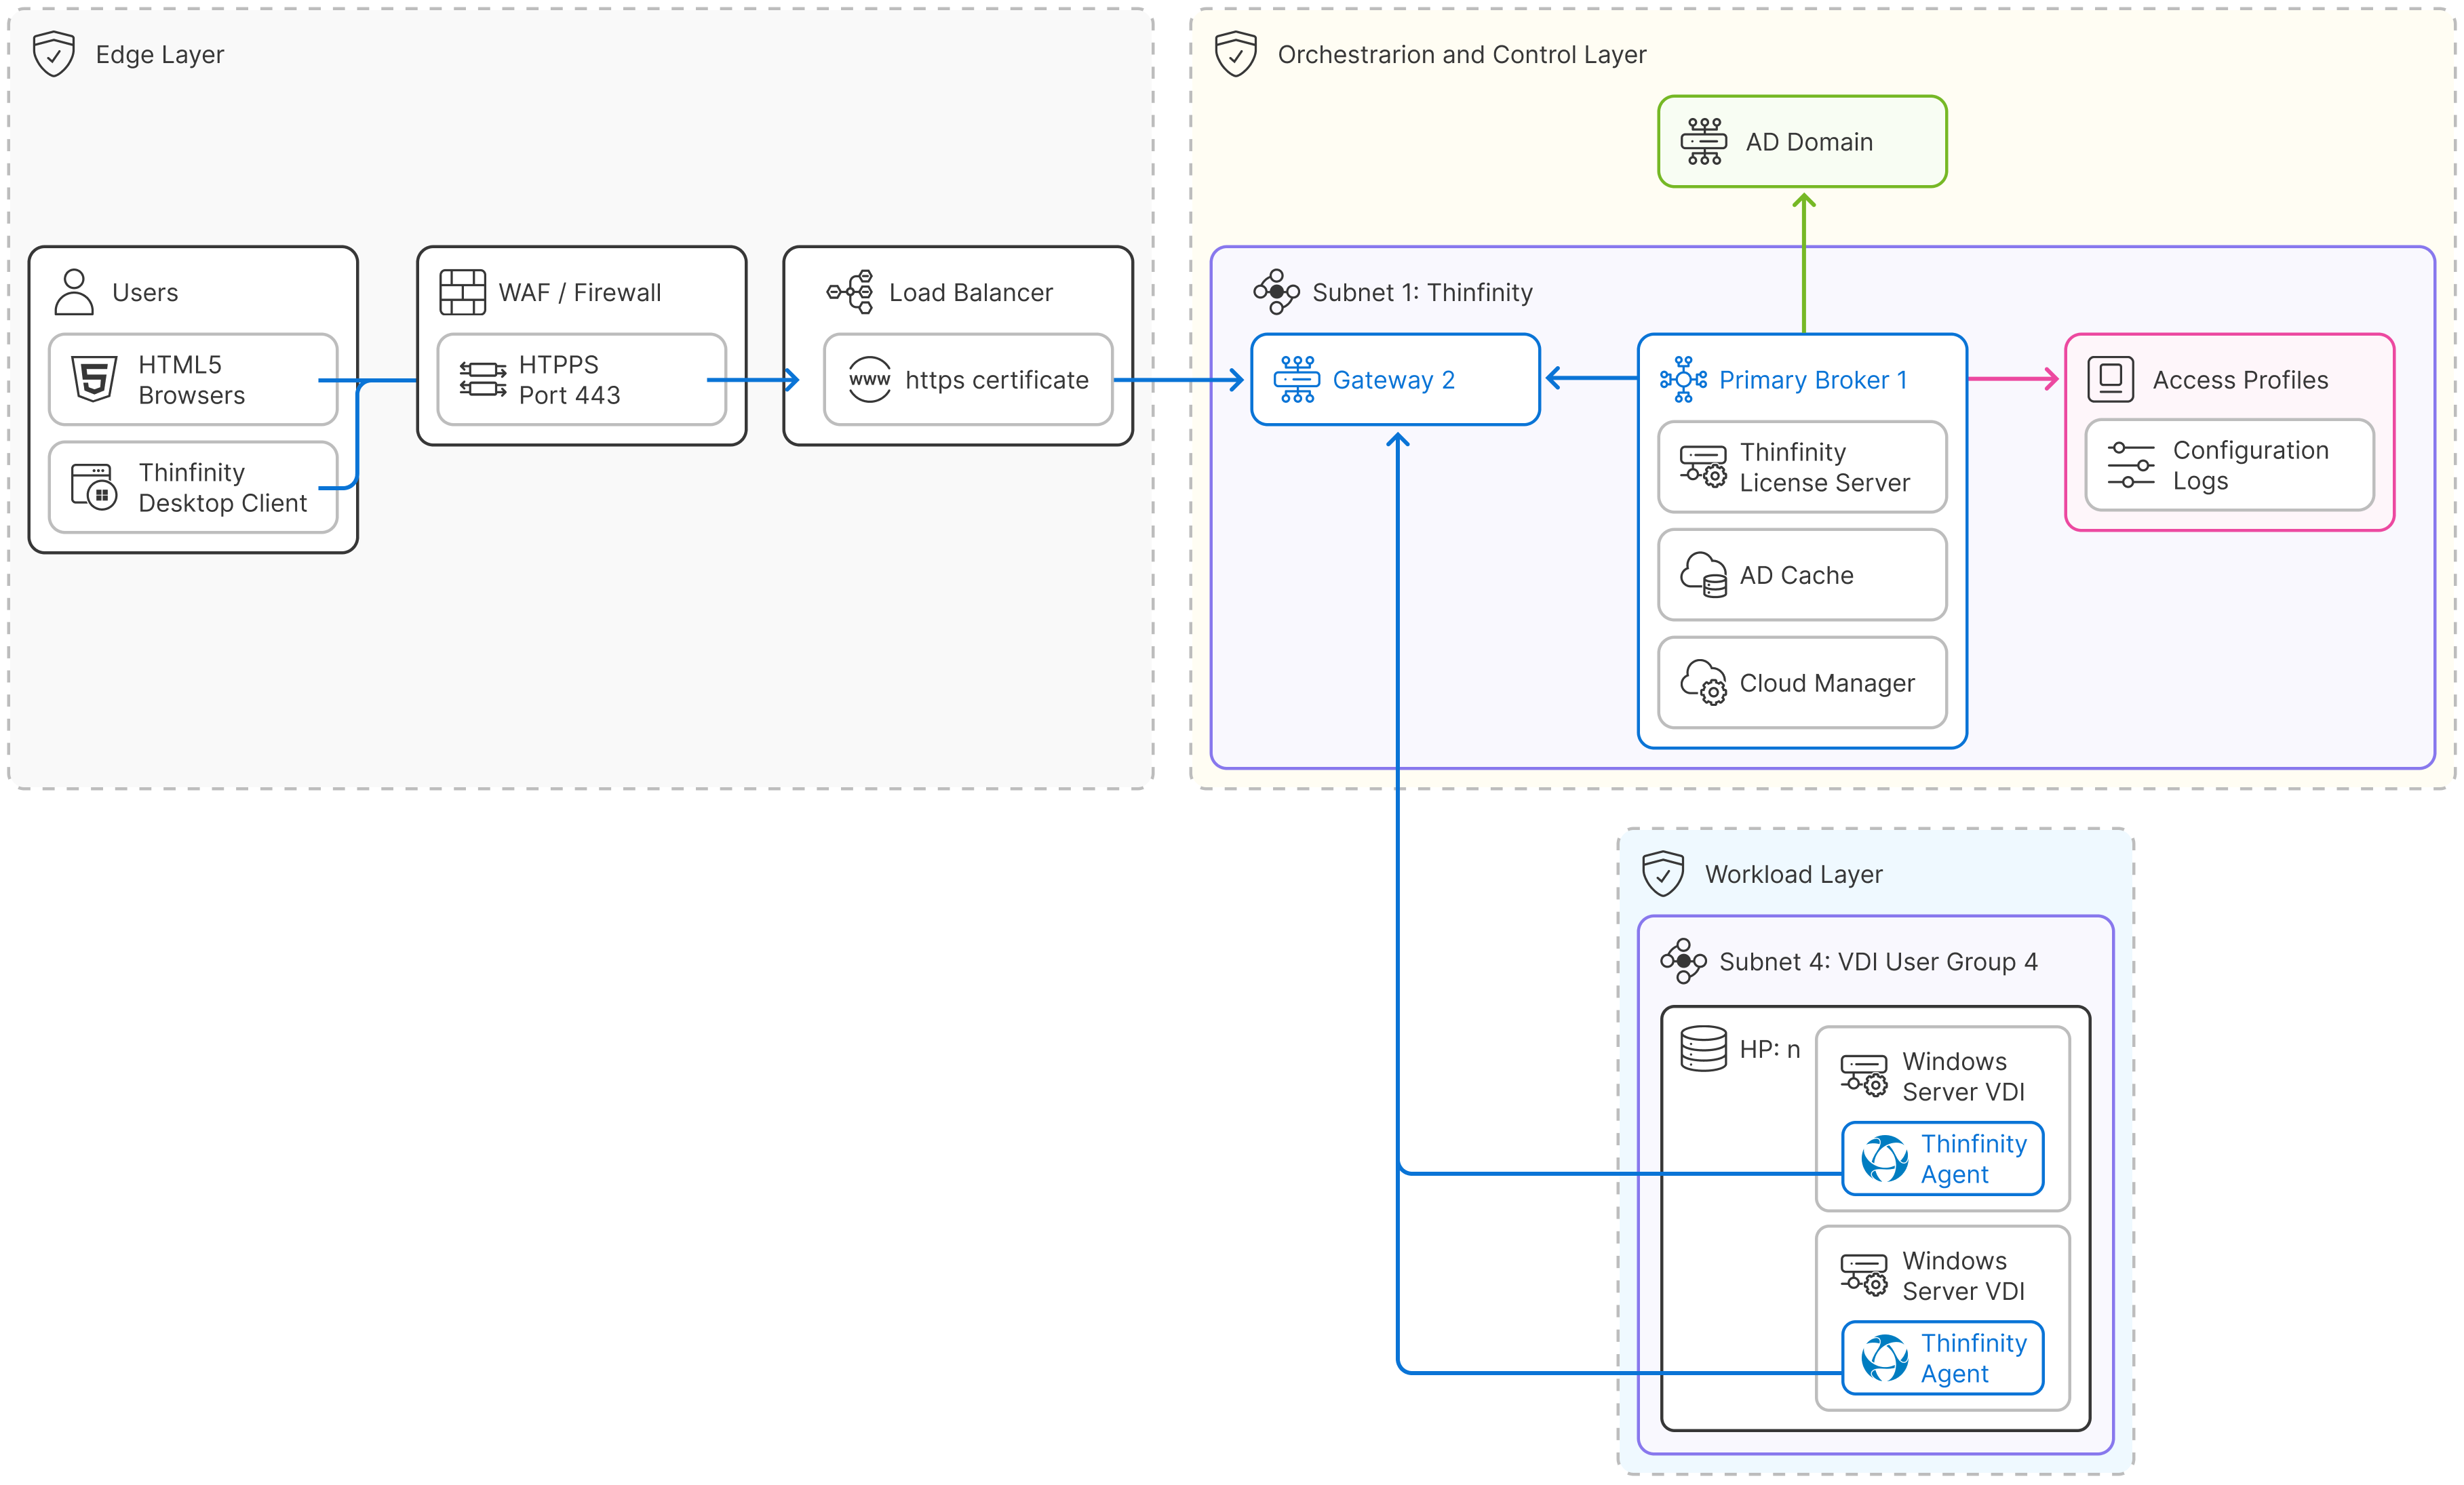Click the HTPPS Port 443 port icon

tap(483, 379)
